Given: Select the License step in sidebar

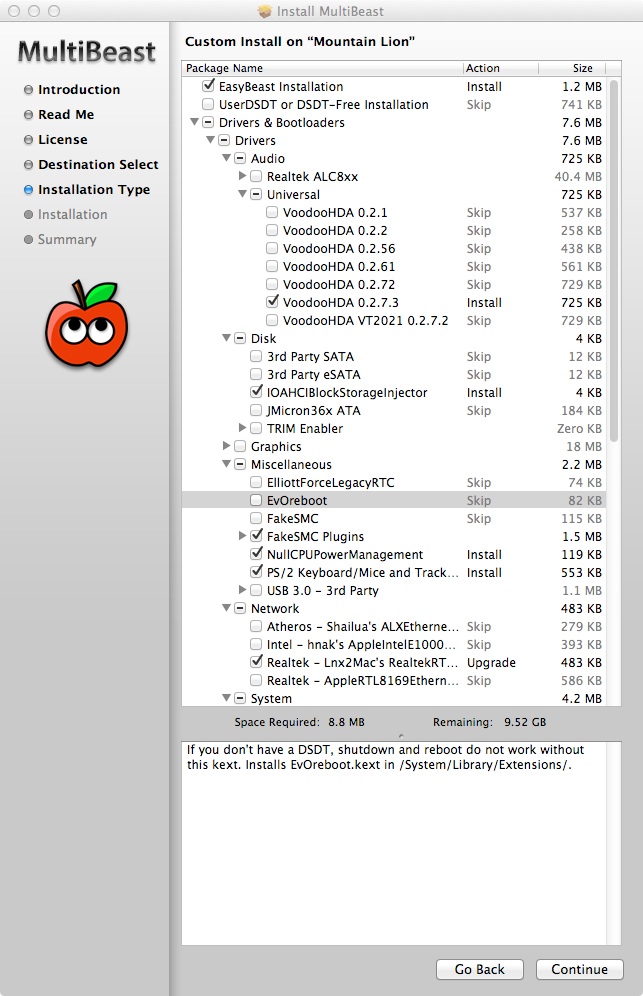Looking at the screenshot, I should tap(62, 139).
